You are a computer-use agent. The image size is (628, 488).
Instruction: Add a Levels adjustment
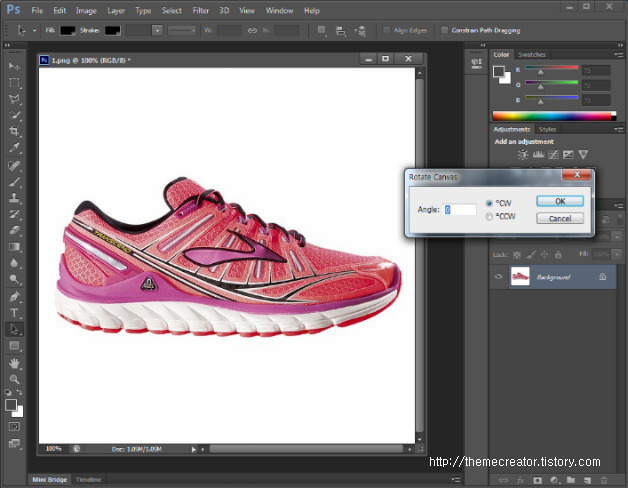coord(538,155)
